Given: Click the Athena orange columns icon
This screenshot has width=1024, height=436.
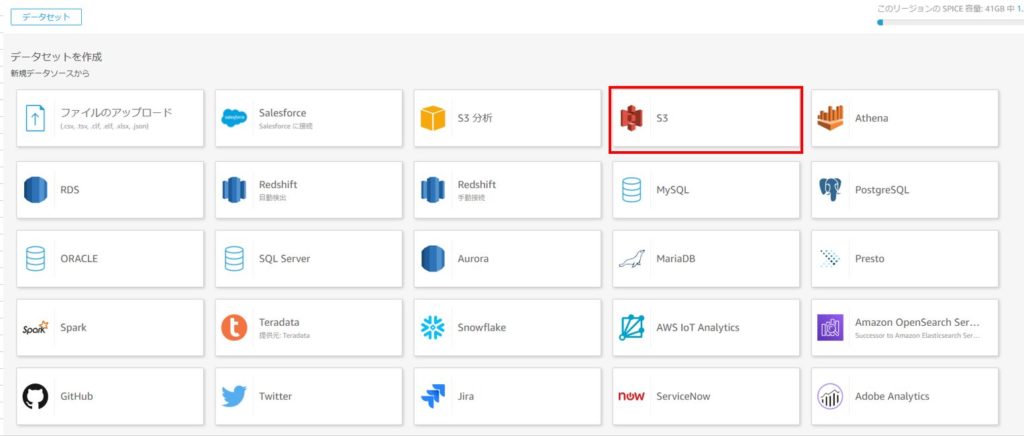Looking at the screenshot, I should click(x=830, y=118).
